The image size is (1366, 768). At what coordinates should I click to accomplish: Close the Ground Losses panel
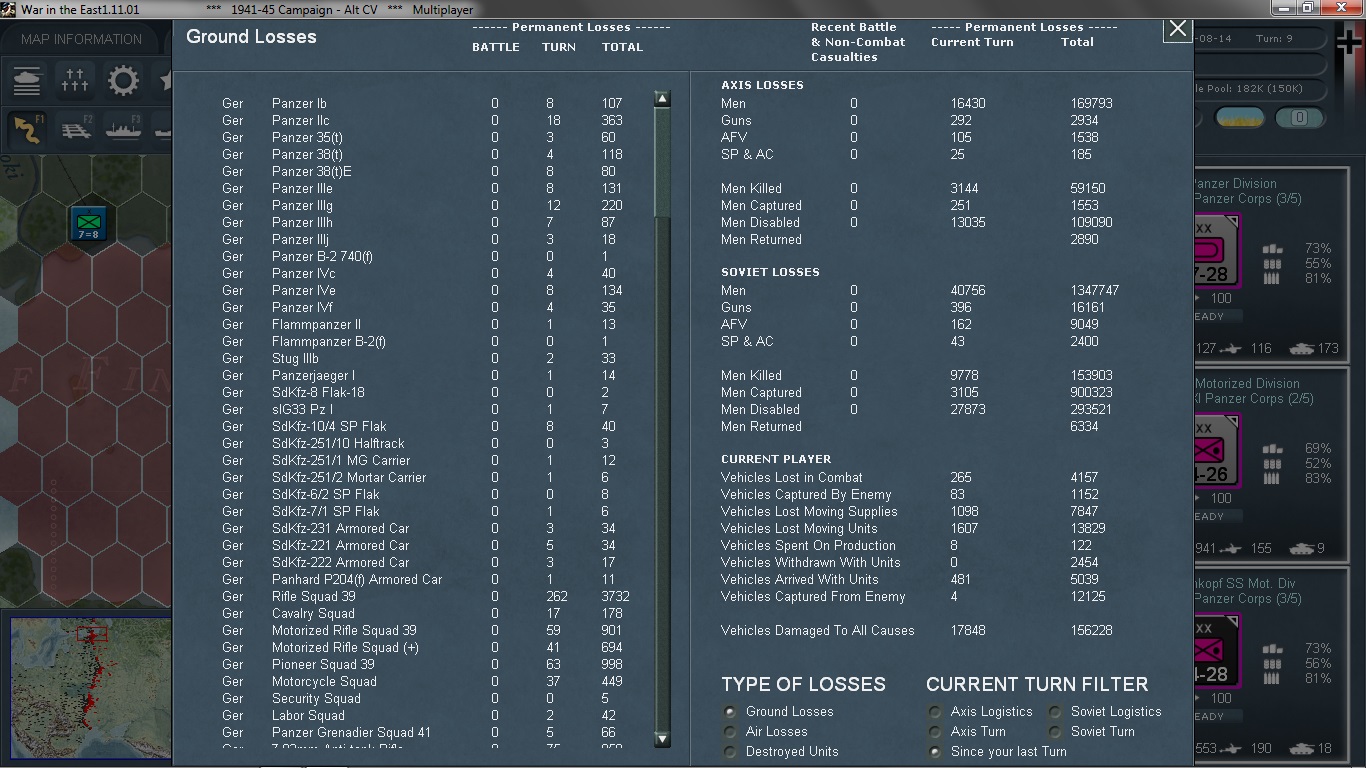tap(1178, 29)
